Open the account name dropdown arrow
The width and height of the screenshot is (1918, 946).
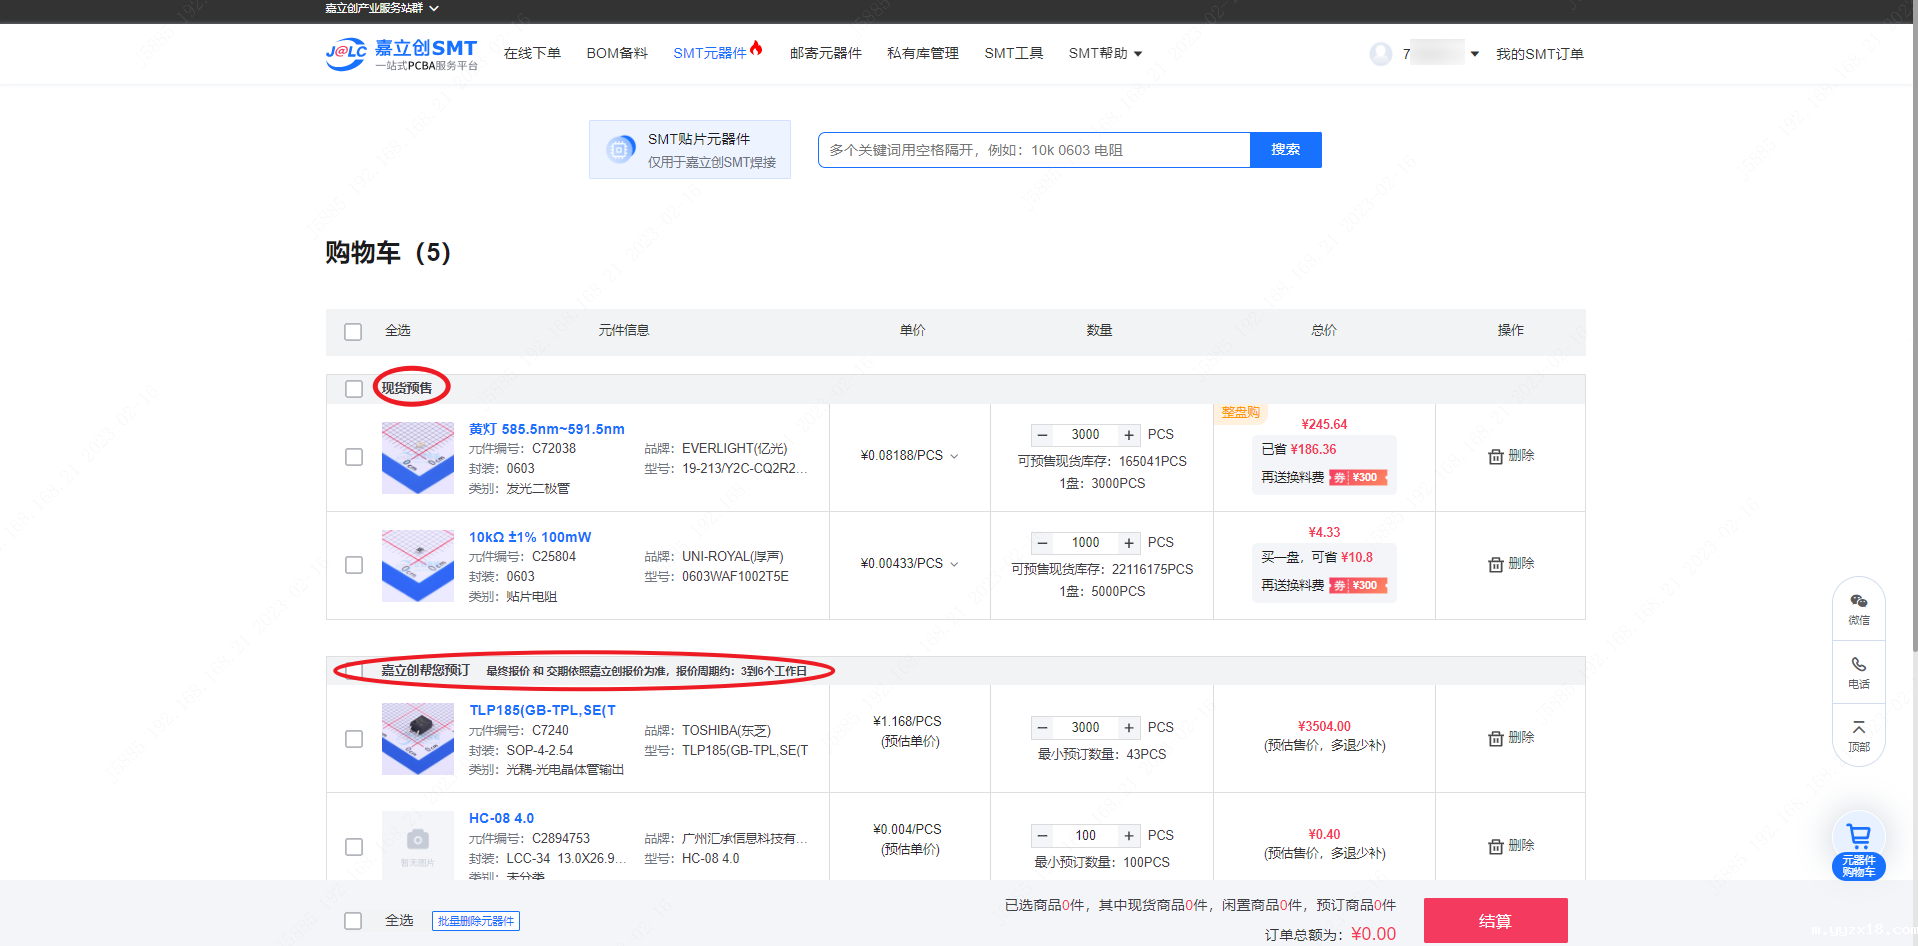coord(1474,54)
